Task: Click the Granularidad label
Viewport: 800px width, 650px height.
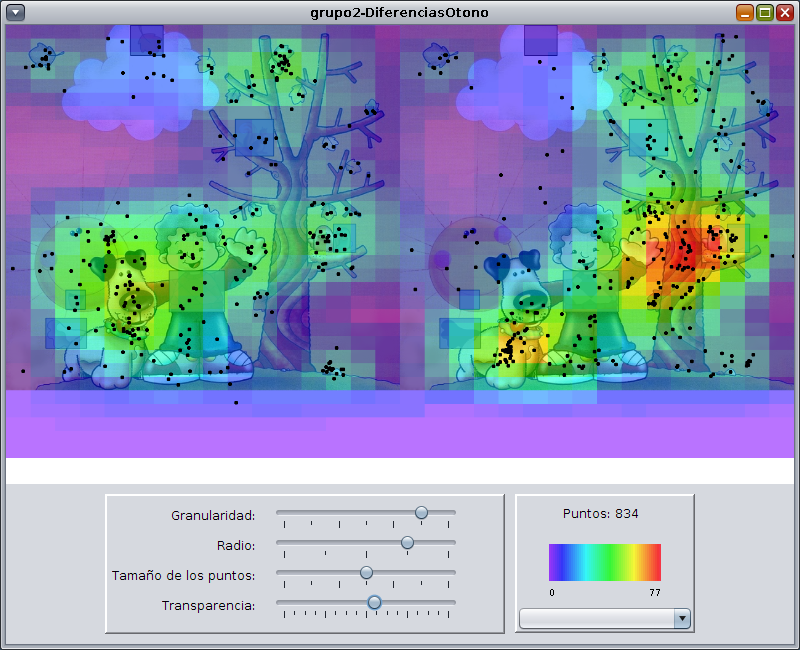Action: click(213, 516)
